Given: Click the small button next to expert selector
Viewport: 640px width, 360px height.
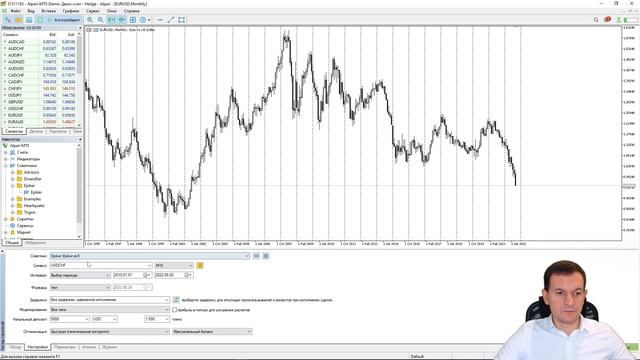Looking at the screenshot, I should (256, 256).
